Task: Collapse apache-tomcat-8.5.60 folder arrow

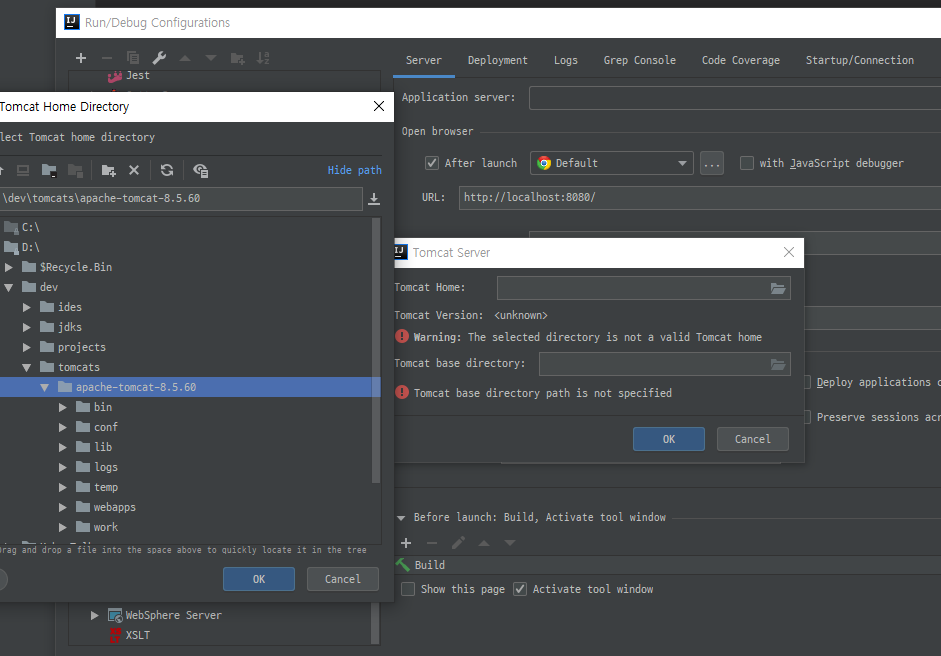Action: pos(45,388)
